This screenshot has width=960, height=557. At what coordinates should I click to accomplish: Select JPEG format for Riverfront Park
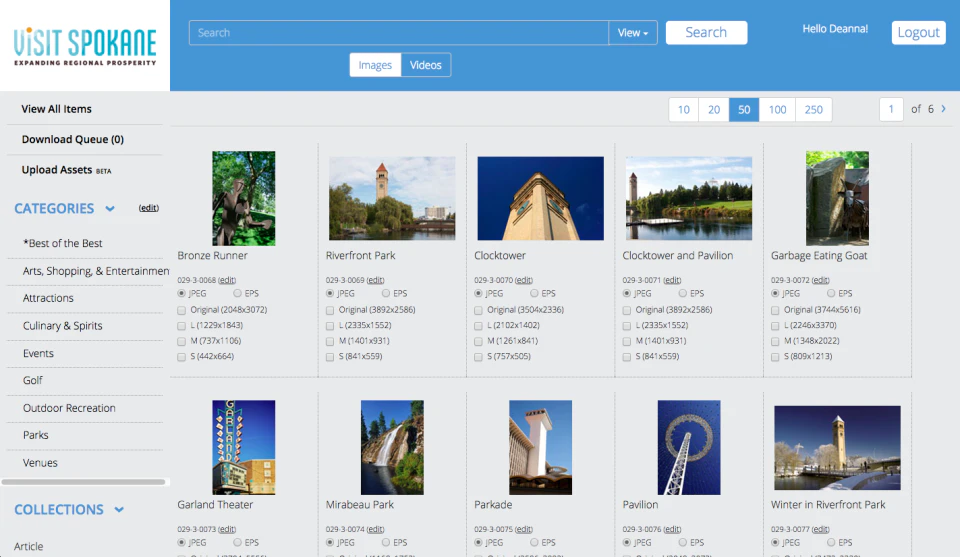[330, 293]
